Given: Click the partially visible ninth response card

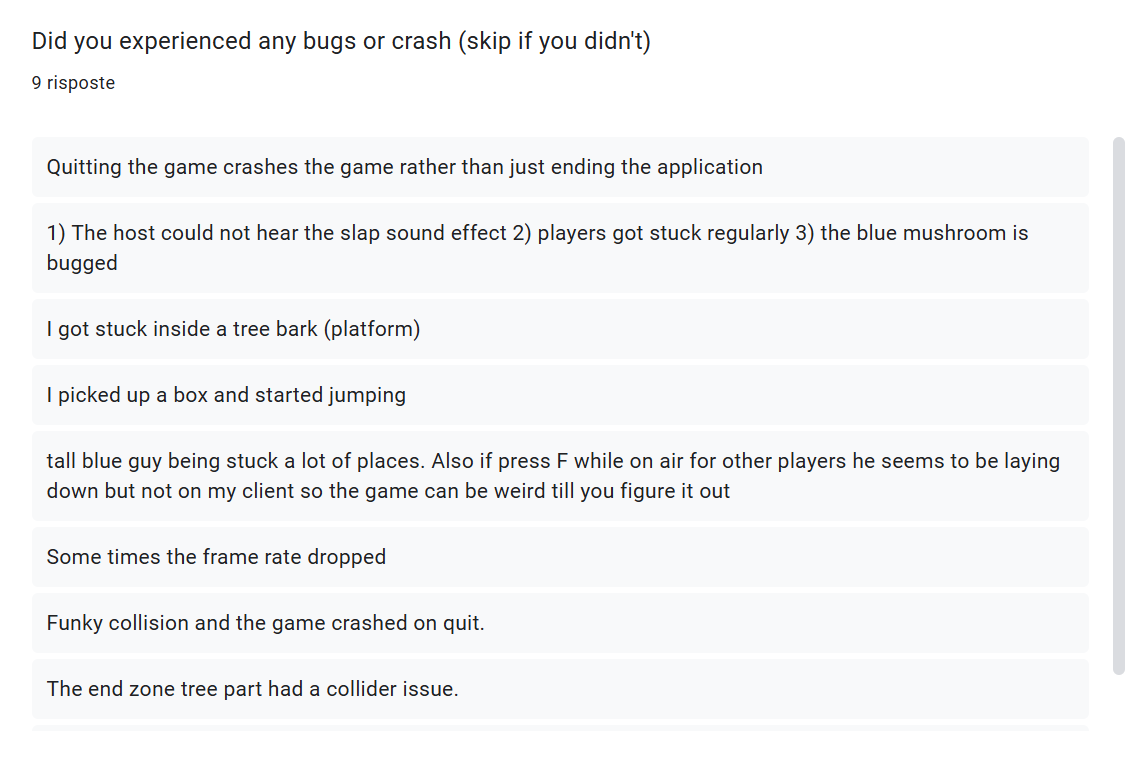Looking at the screenshot, I should pos(560,728).
